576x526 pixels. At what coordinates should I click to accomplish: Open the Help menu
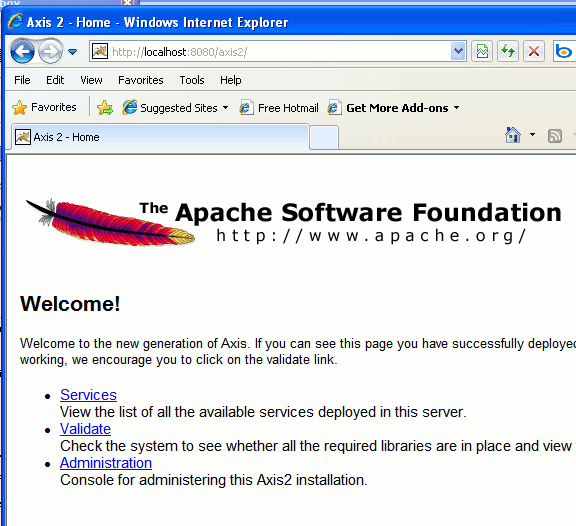(231, 80)
